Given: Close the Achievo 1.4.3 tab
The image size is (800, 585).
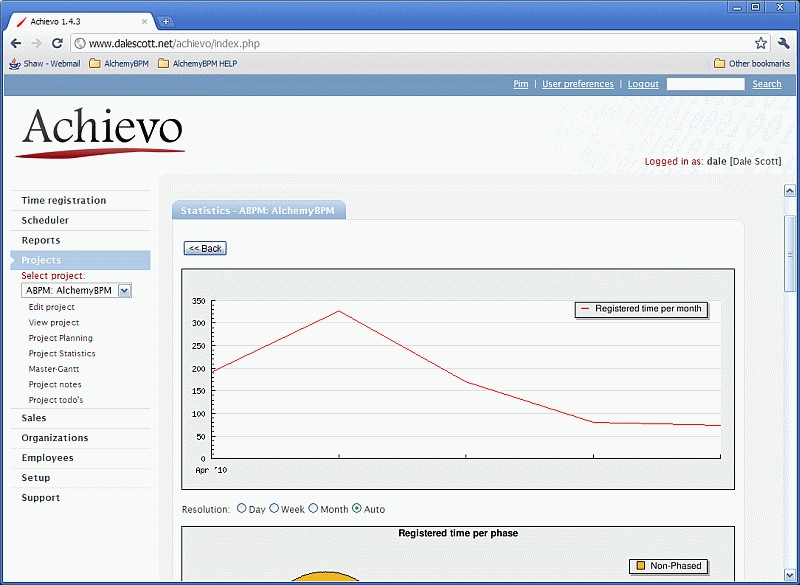Looking at the screenshot, I should pyautogui.click(x=144, y=21).
